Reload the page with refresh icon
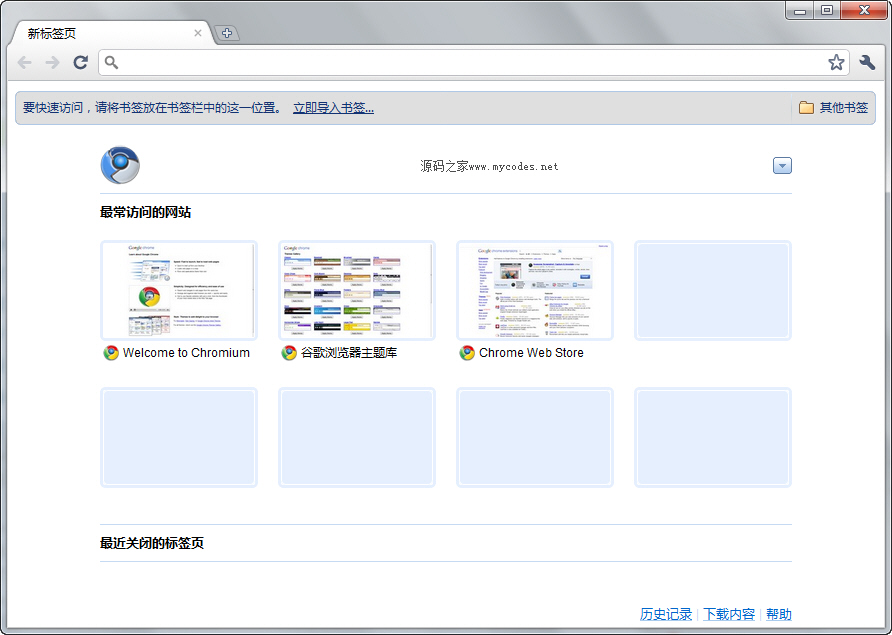This screenshot has width=892, height=635. (81, 63)
